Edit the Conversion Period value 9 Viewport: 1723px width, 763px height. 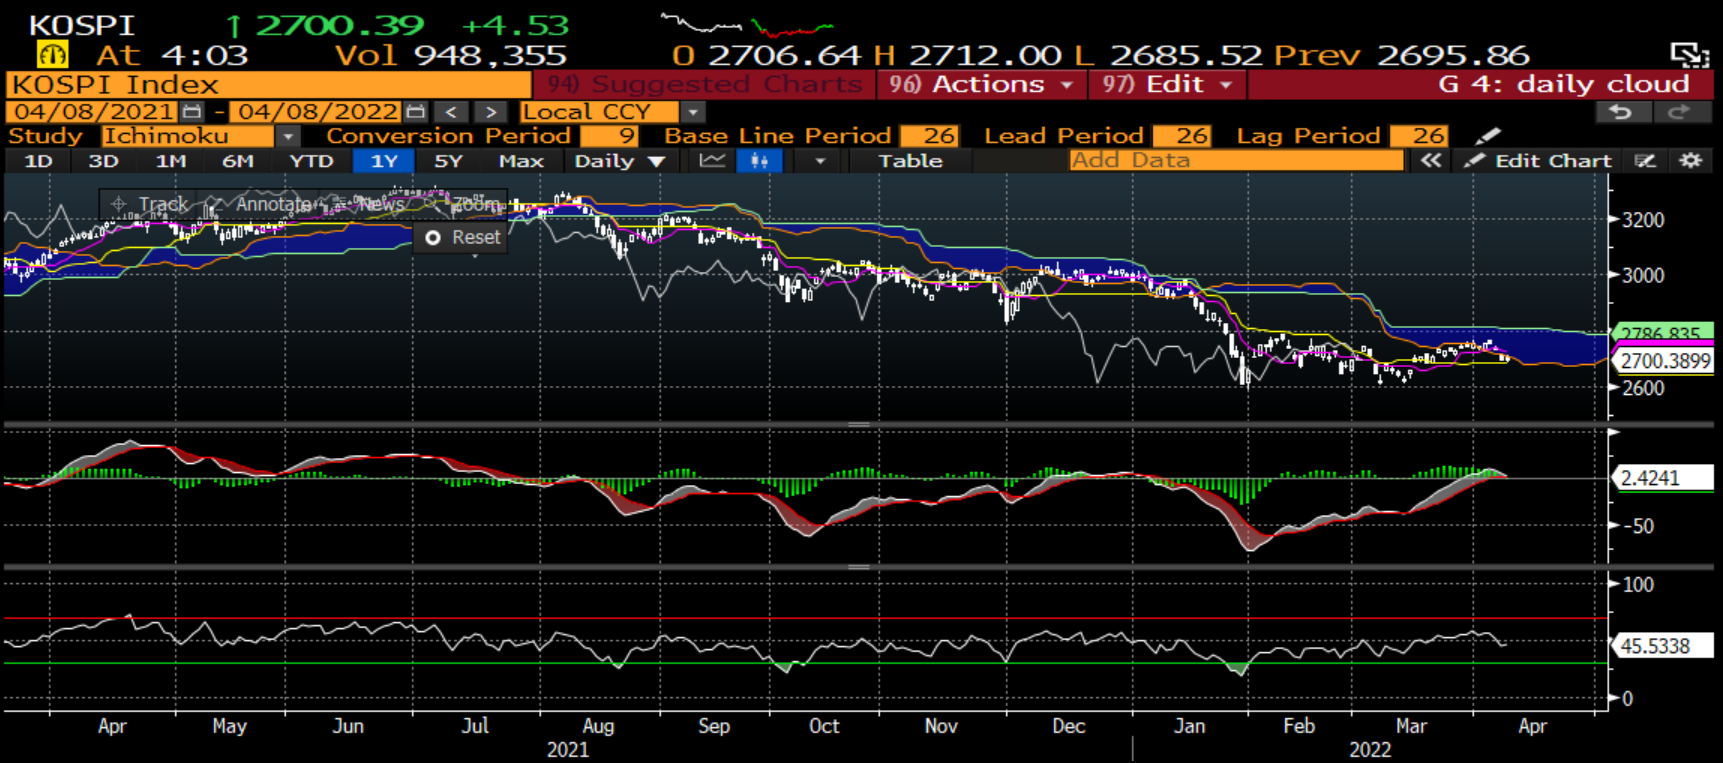click(609, 136)
